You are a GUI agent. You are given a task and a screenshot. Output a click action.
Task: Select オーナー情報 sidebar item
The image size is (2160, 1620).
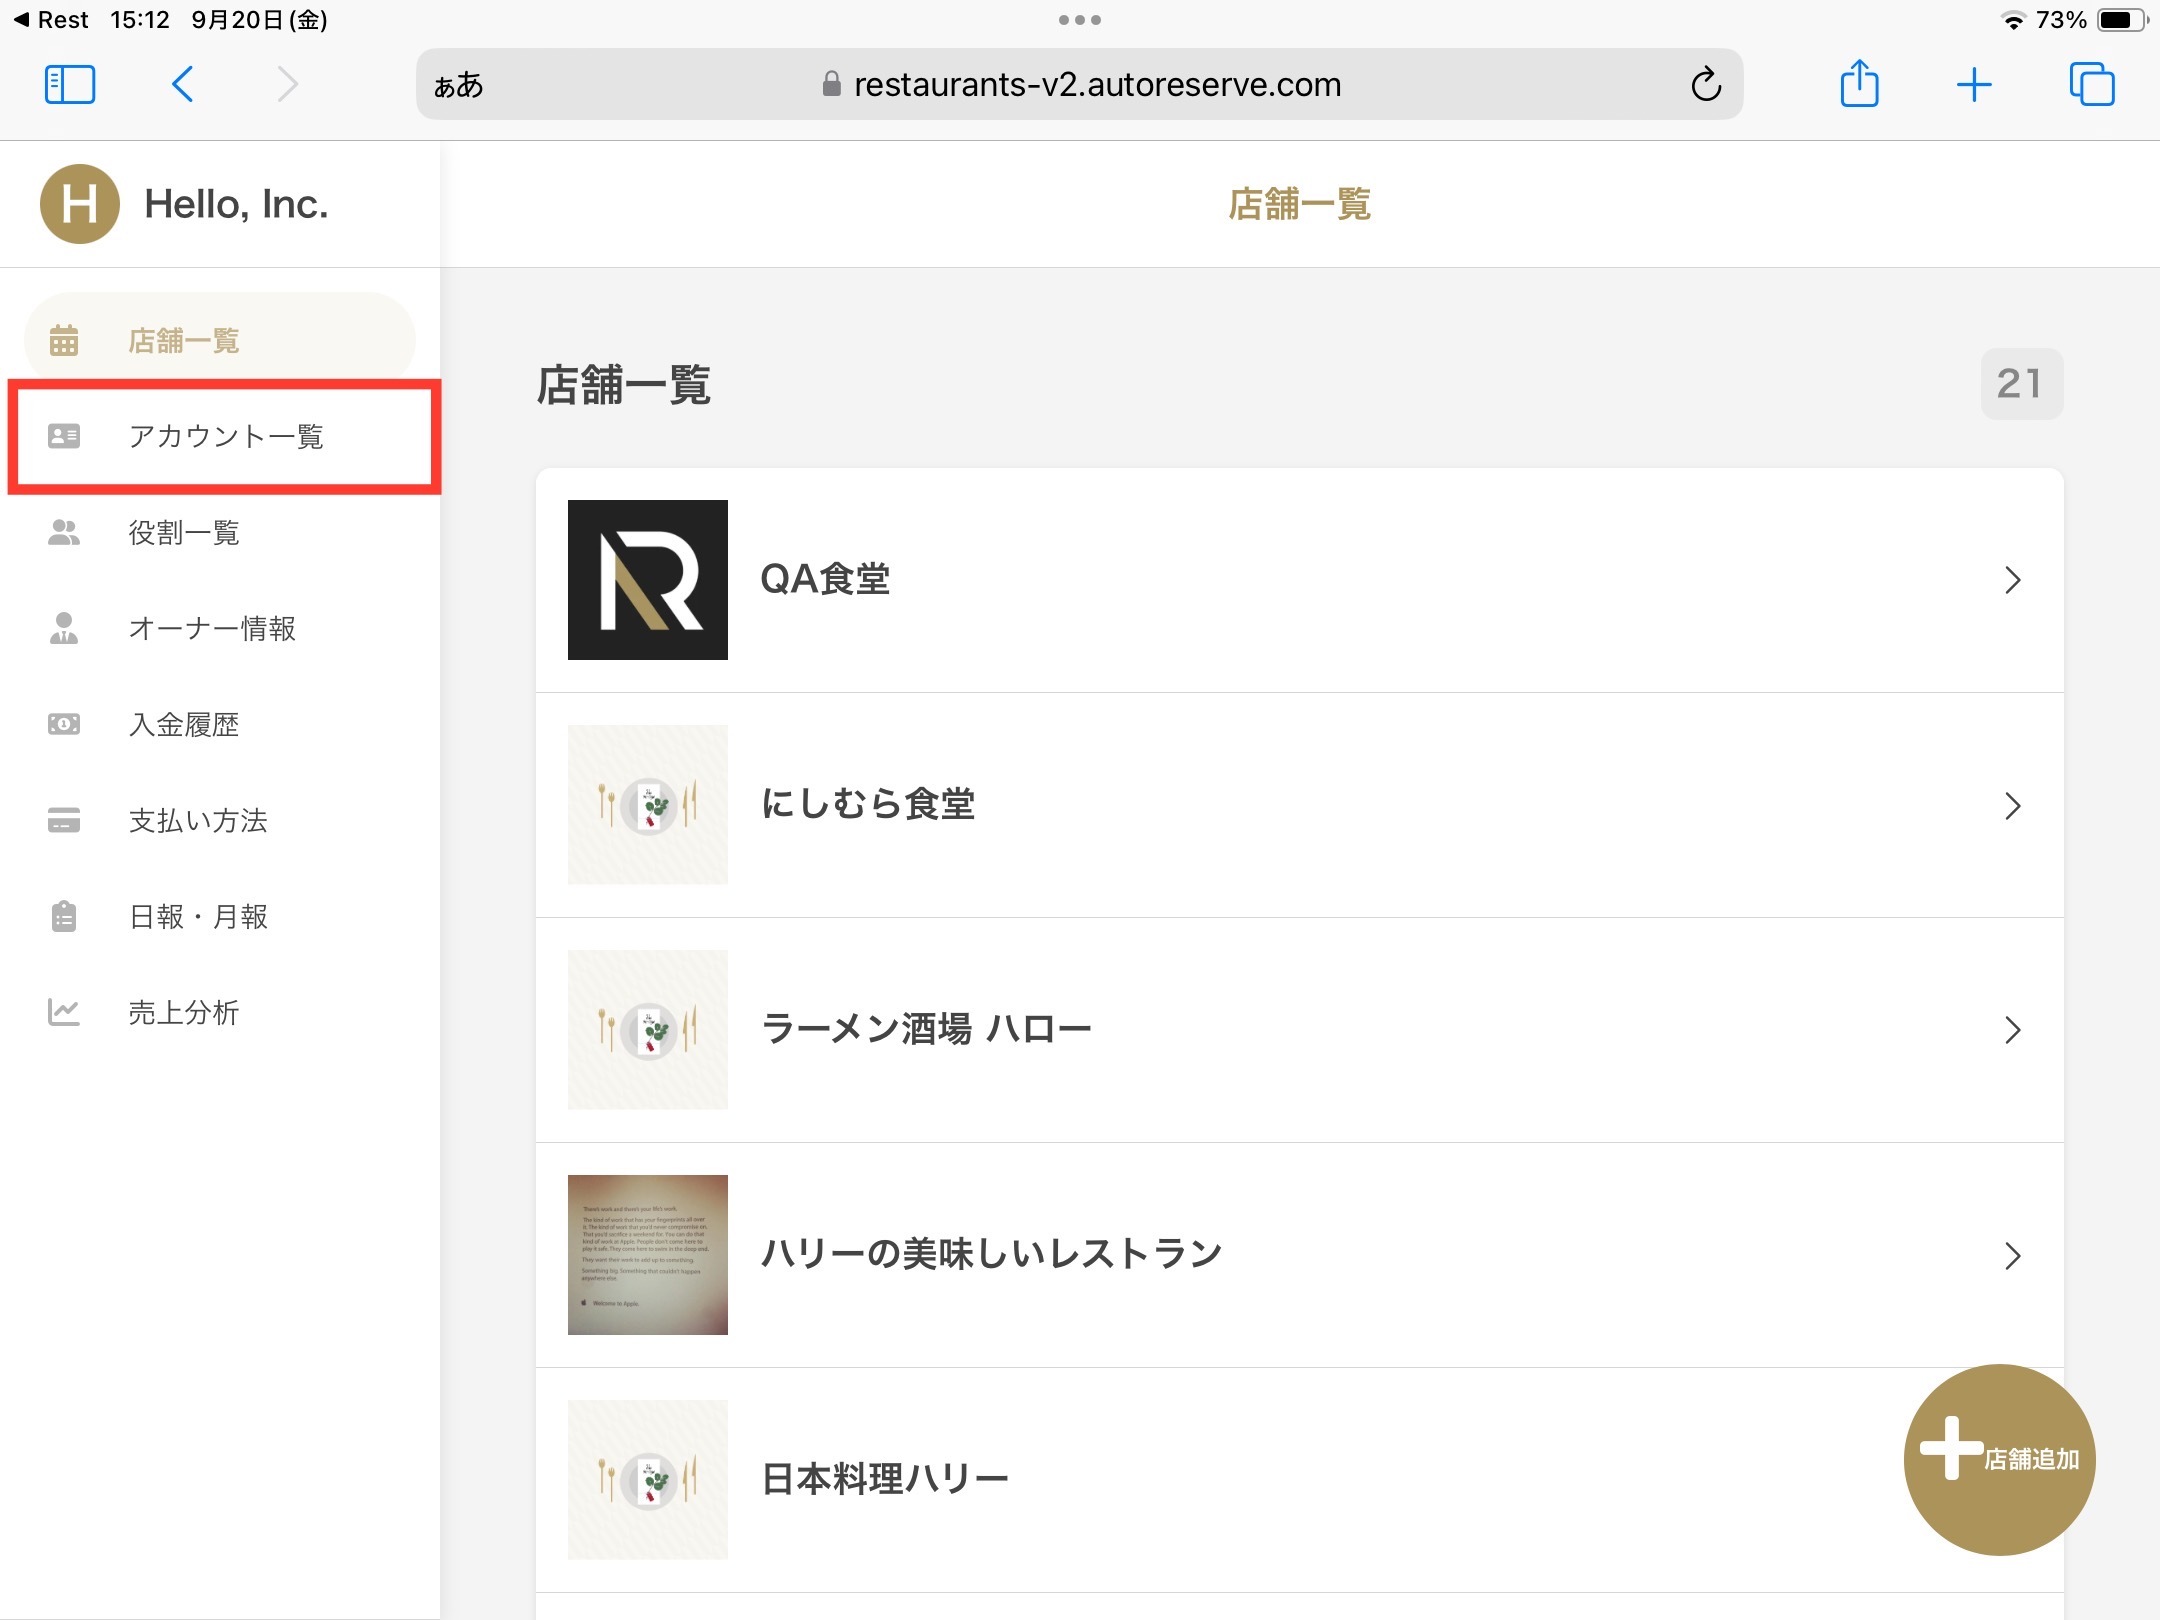click(x=212, y=629)
